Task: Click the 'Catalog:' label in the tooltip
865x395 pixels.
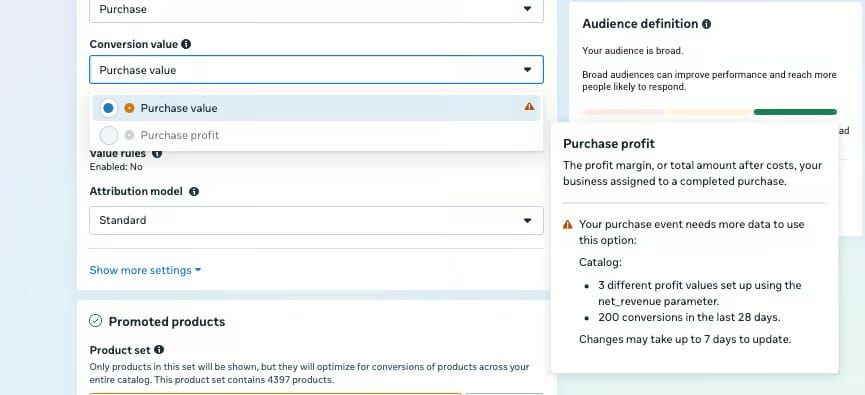Action: click(600, 263)
